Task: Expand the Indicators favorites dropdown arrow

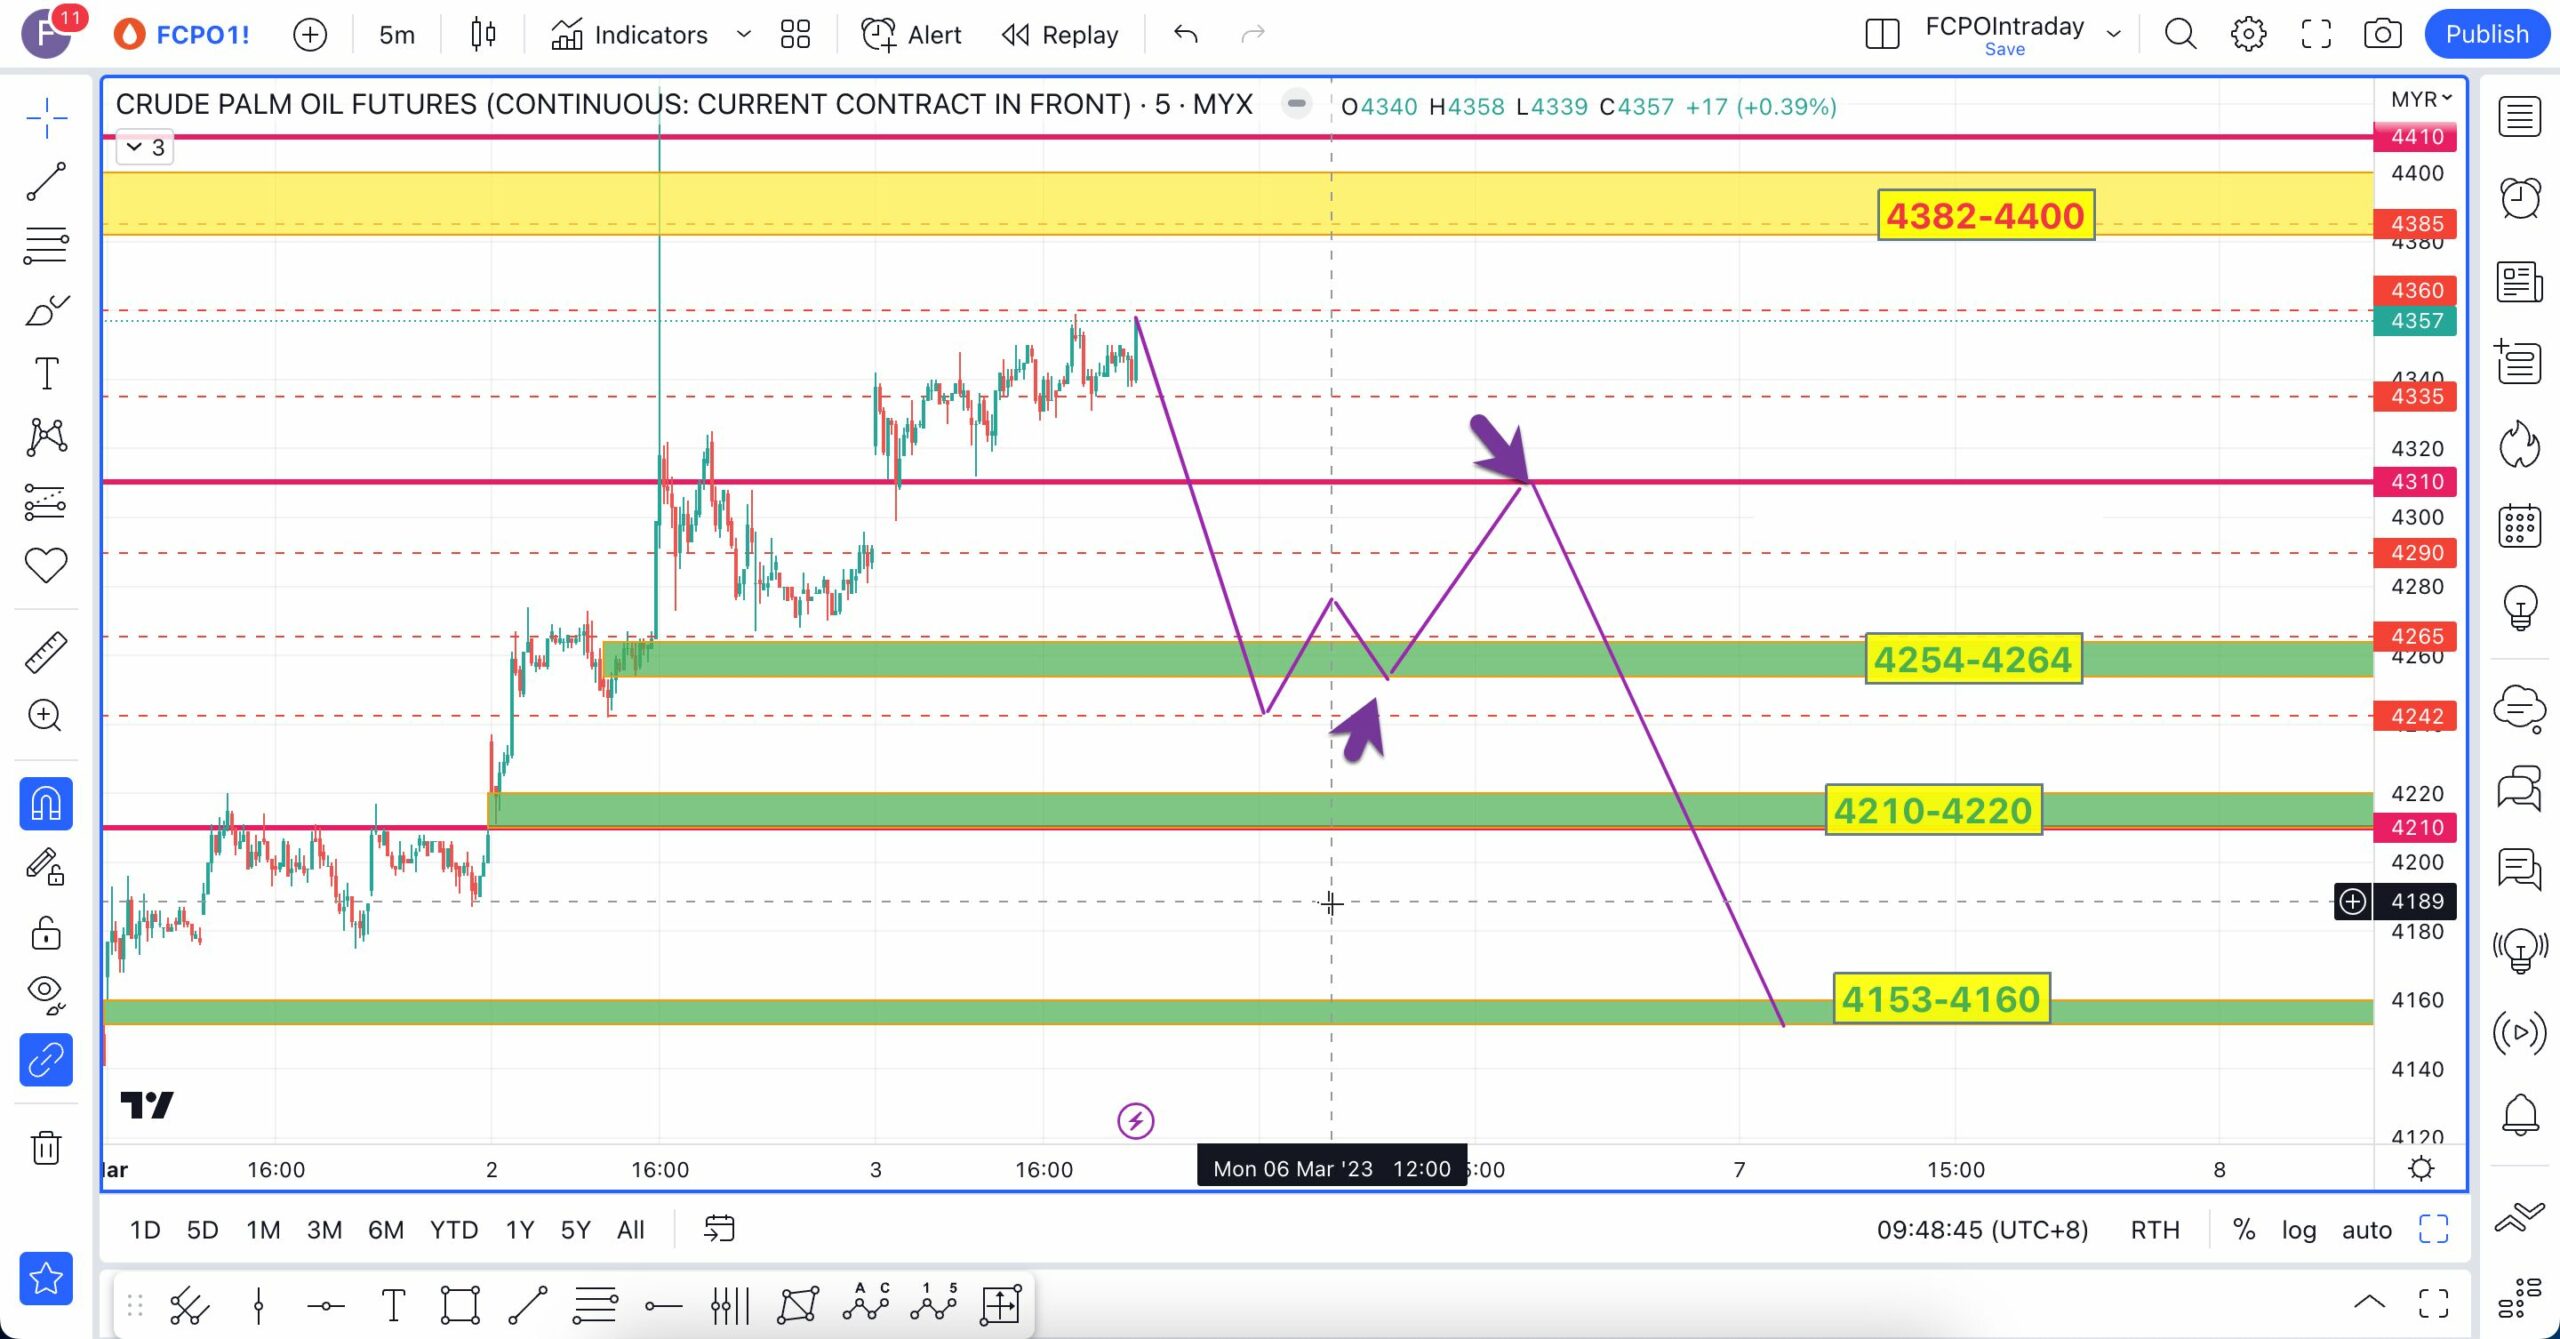Action: click(743, 34)
